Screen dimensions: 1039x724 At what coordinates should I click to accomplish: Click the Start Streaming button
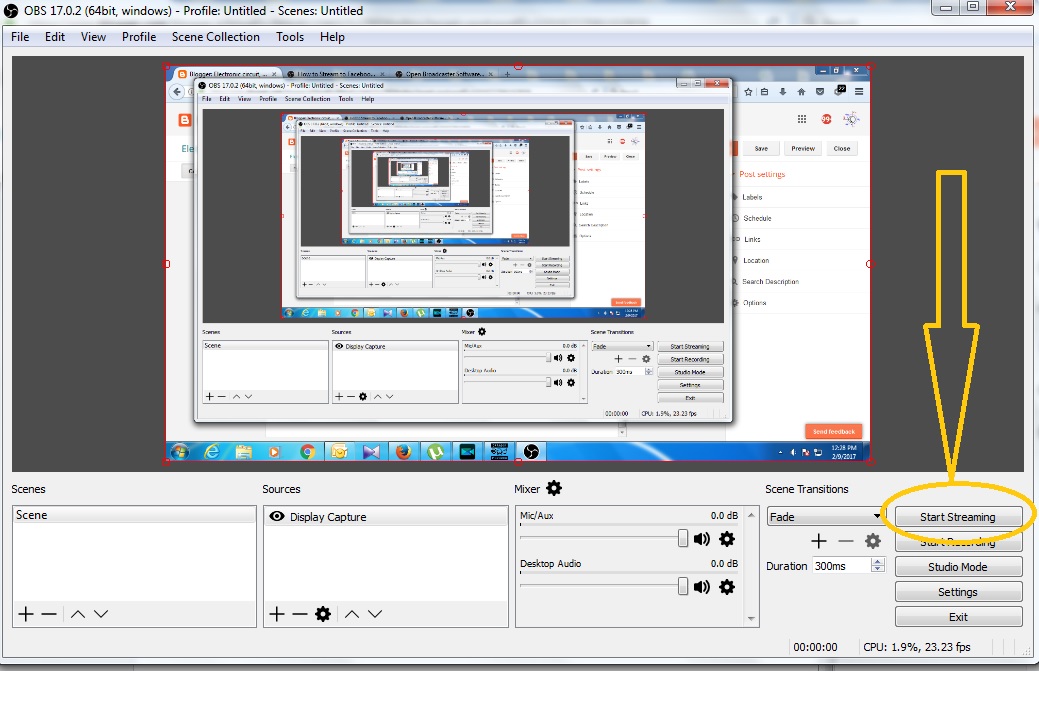[x=958, y=516]
